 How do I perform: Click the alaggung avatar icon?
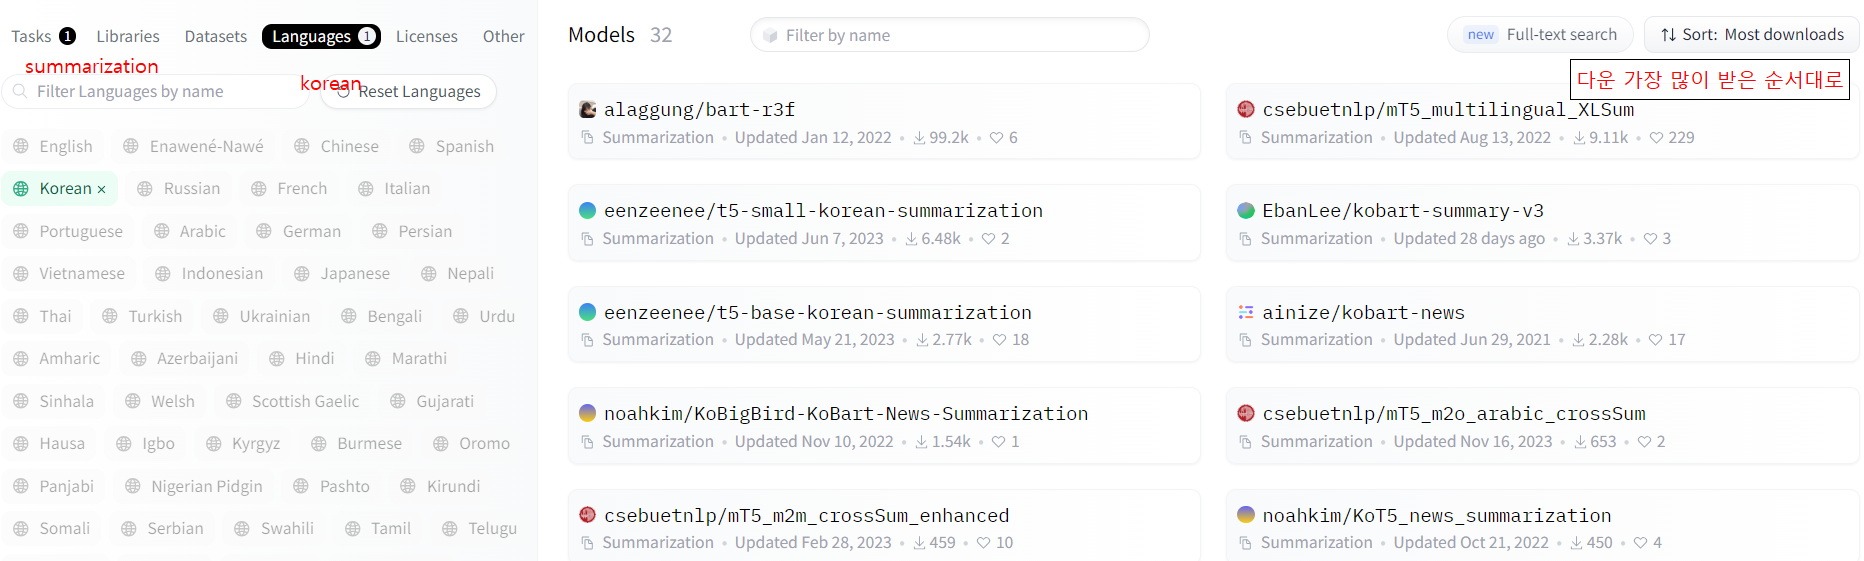588,109
